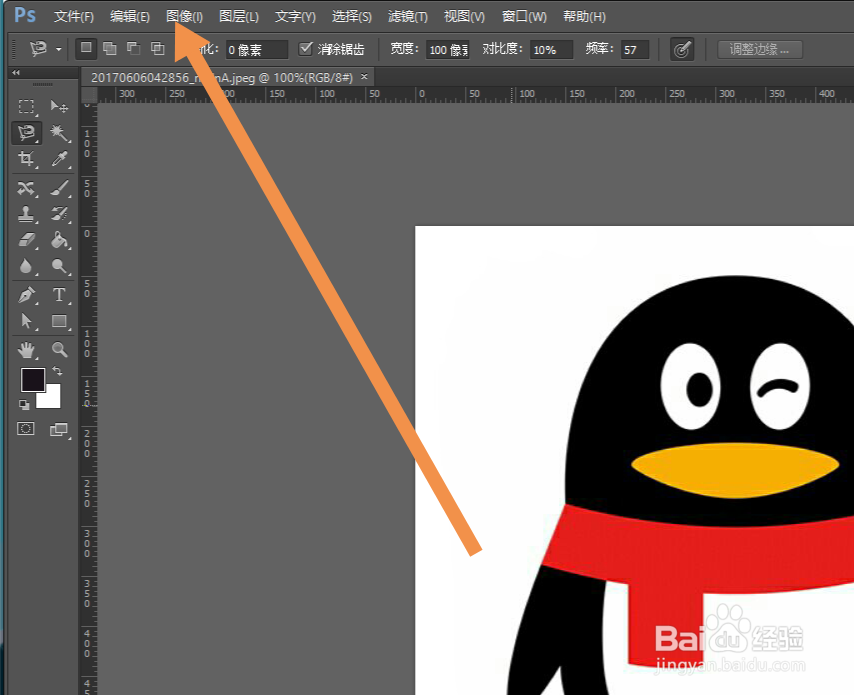Click the Photoshop Ps logo

25,15
